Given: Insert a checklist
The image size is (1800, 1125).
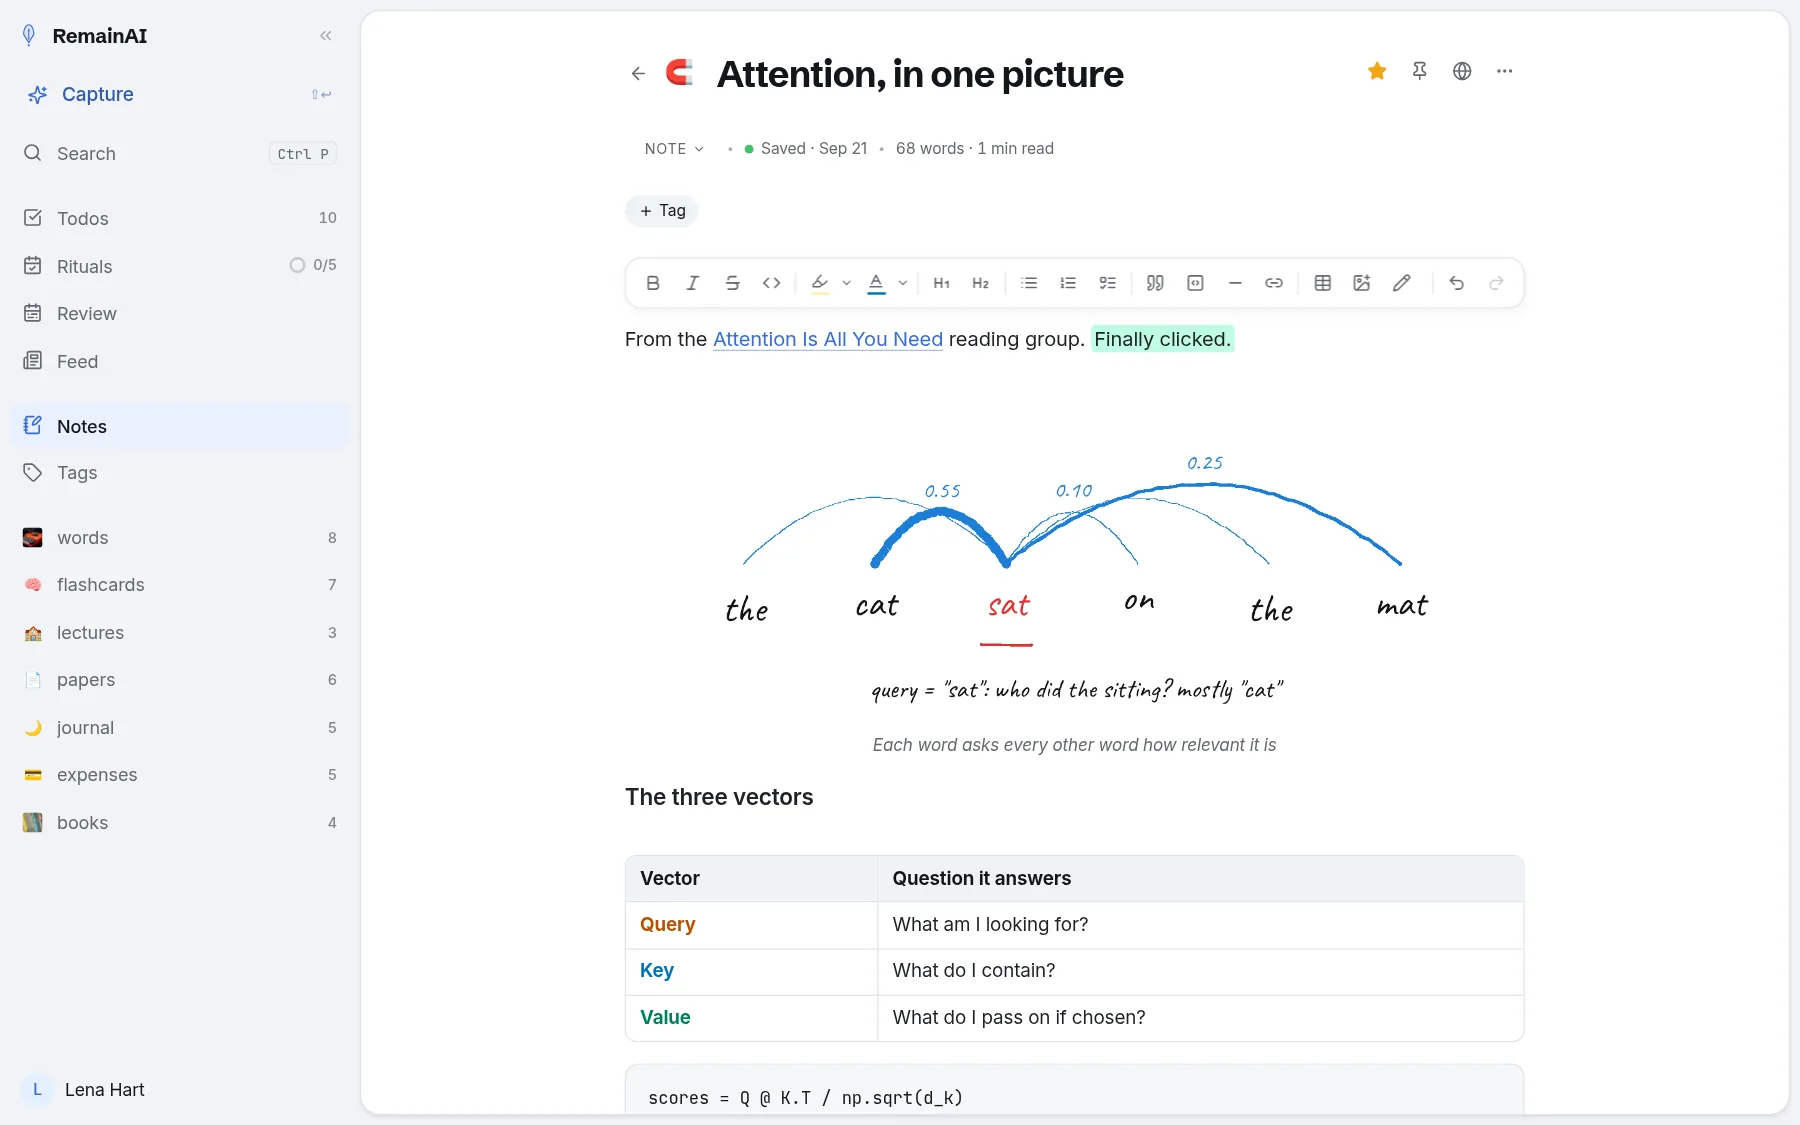Looking at the screenshot, I should [x=1107, y=283].
